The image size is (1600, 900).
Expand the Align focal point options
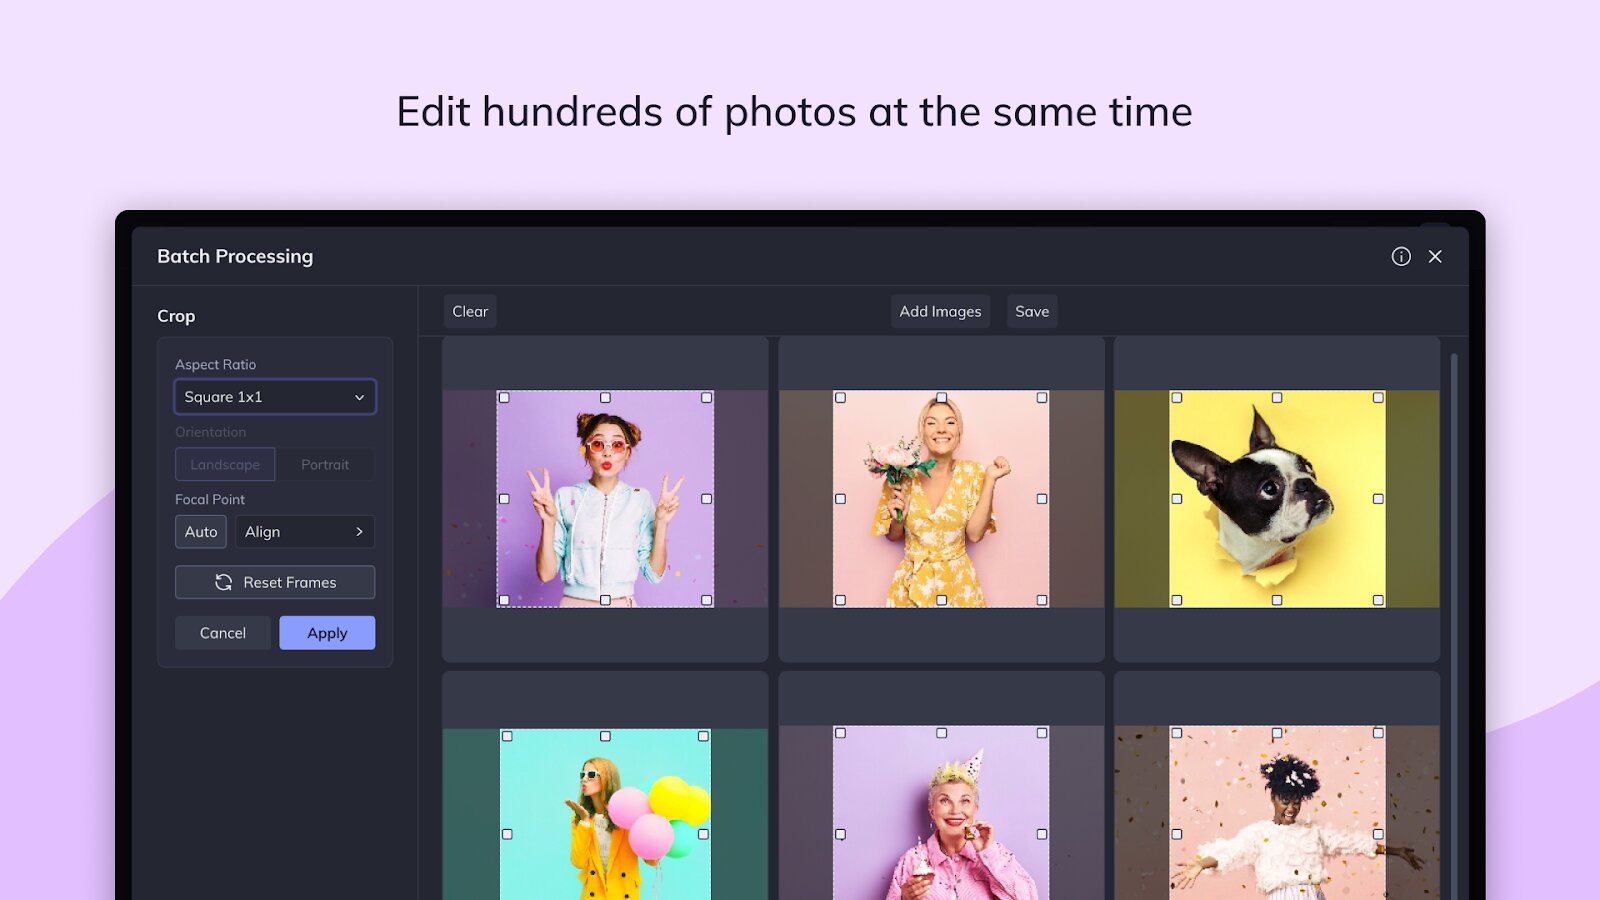[x=305, y=532]
